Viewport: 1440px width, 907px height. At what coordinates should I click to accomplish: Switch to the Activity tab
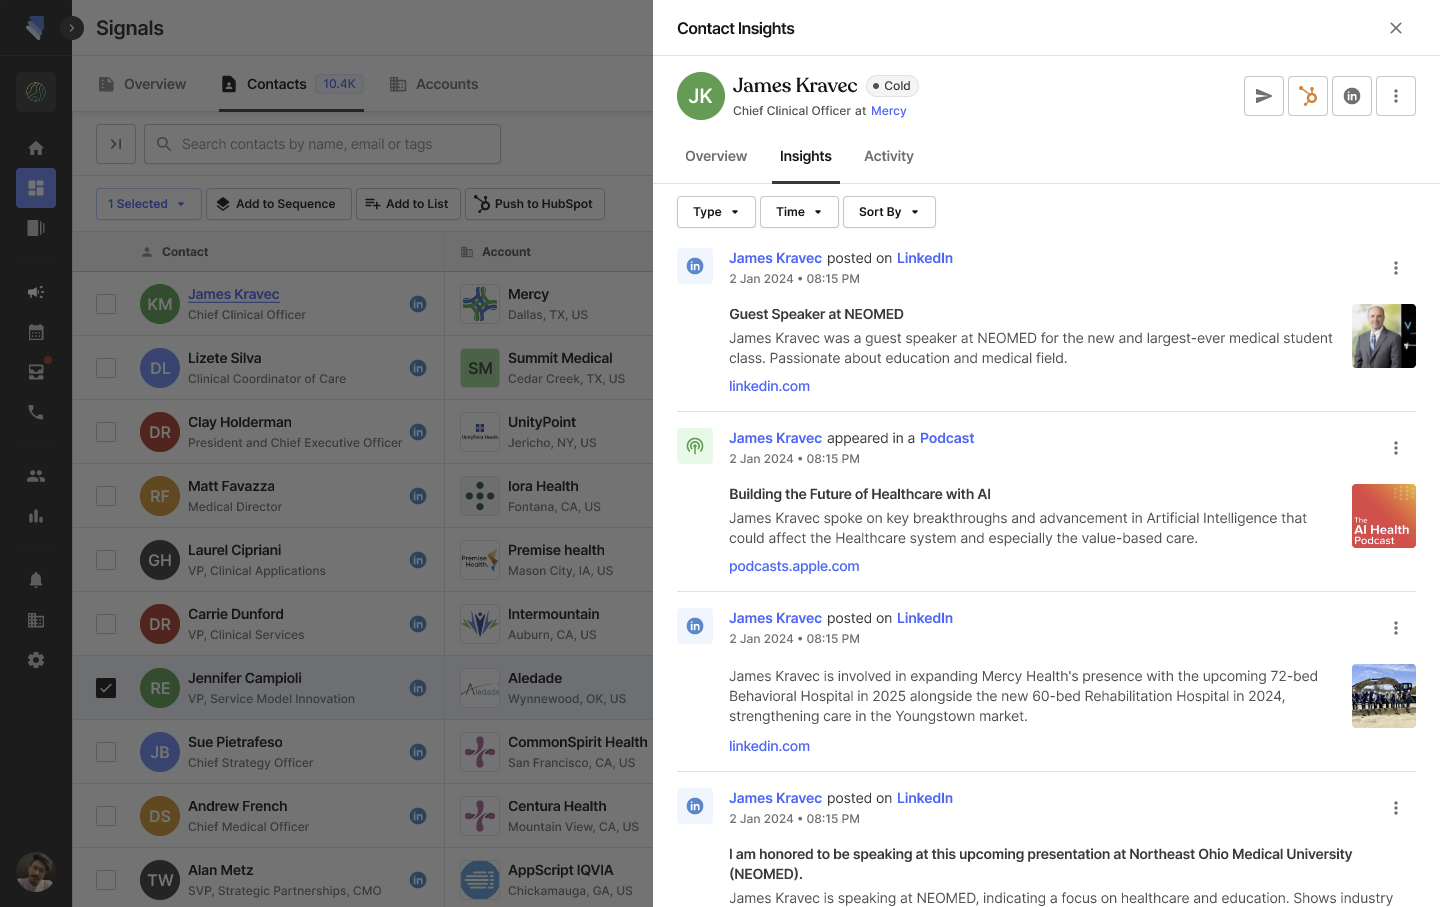(x=888, y=156)
